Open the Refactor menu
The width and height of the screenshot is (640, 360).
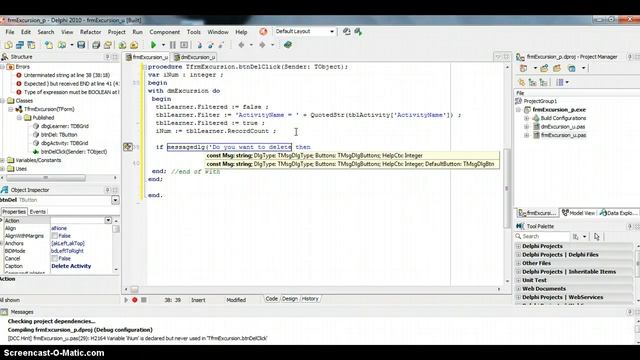(90, 32)
